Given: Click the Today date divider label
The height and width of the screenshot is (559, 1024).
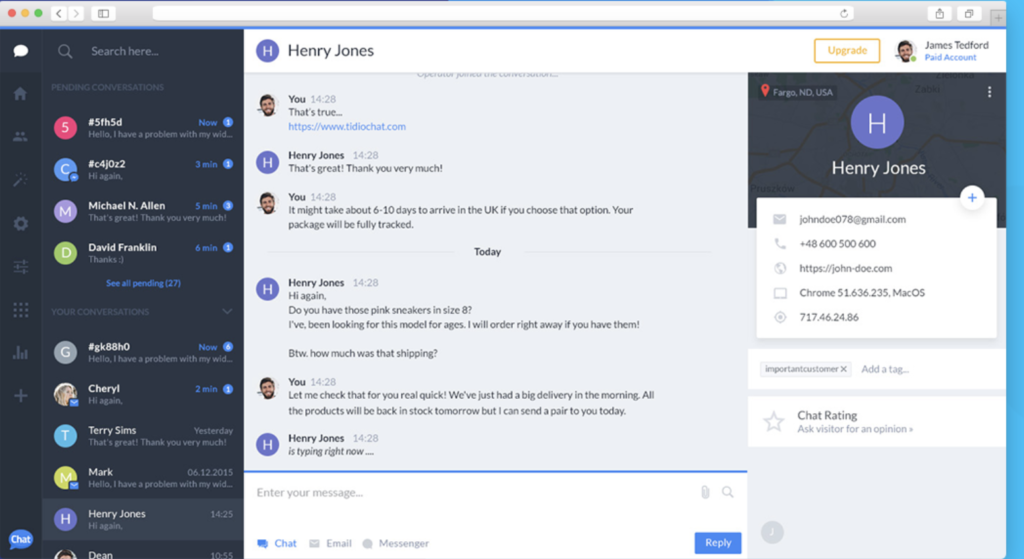Looking at the screenshot, I should click(487, 251).
